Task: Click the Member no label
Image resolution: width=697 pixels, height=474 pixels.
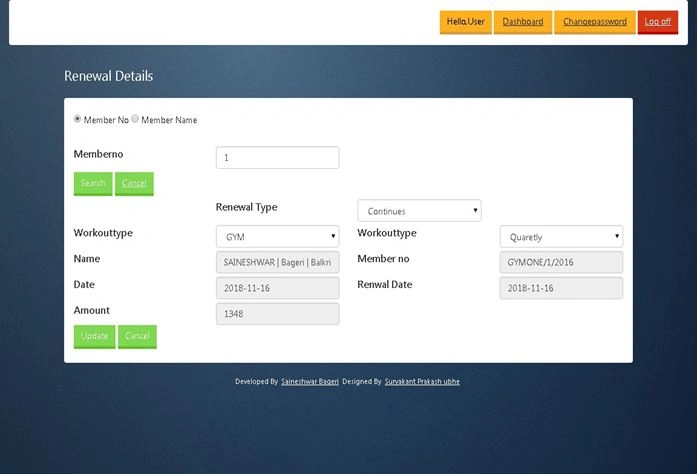Action: (x=383, y=259)
